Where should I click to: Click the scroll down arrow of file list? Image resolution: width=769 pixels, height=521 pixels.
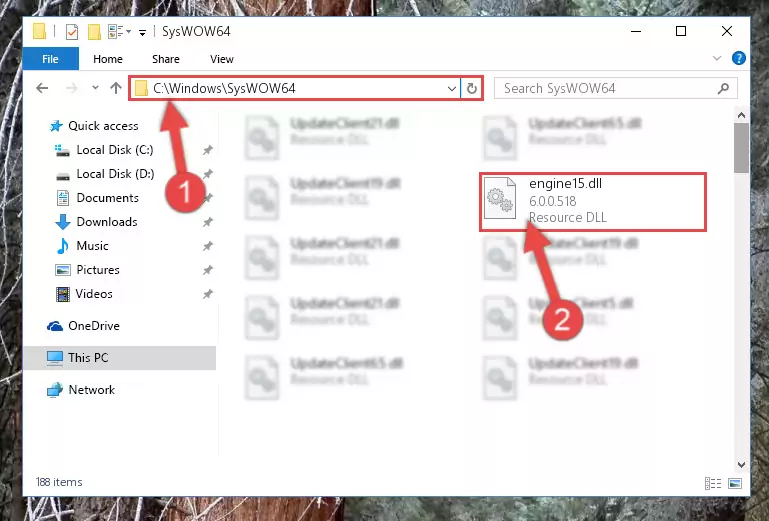click(742, 464)
